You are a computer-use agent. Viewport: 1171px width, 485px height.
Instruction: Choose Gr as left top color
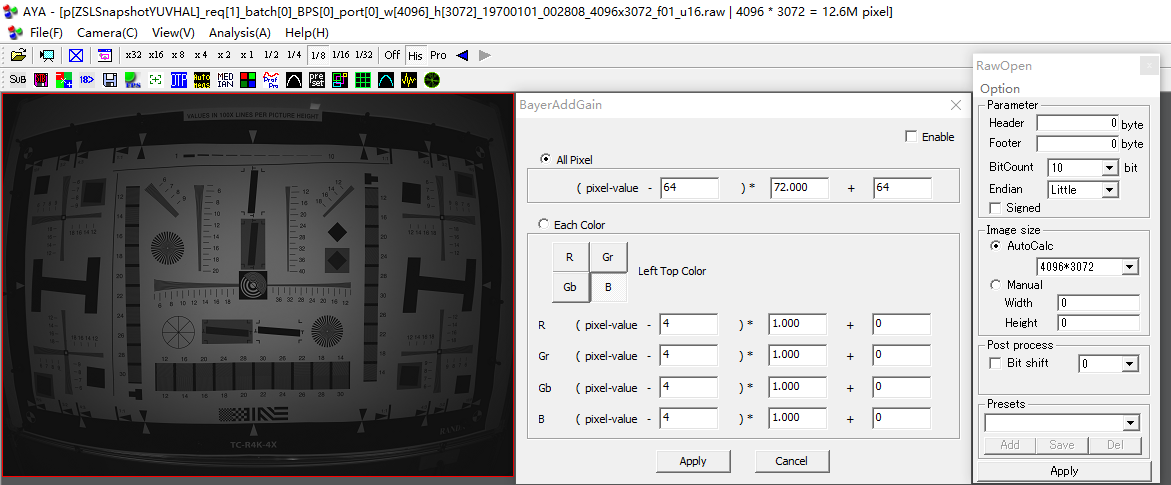(x=609, y=257)
